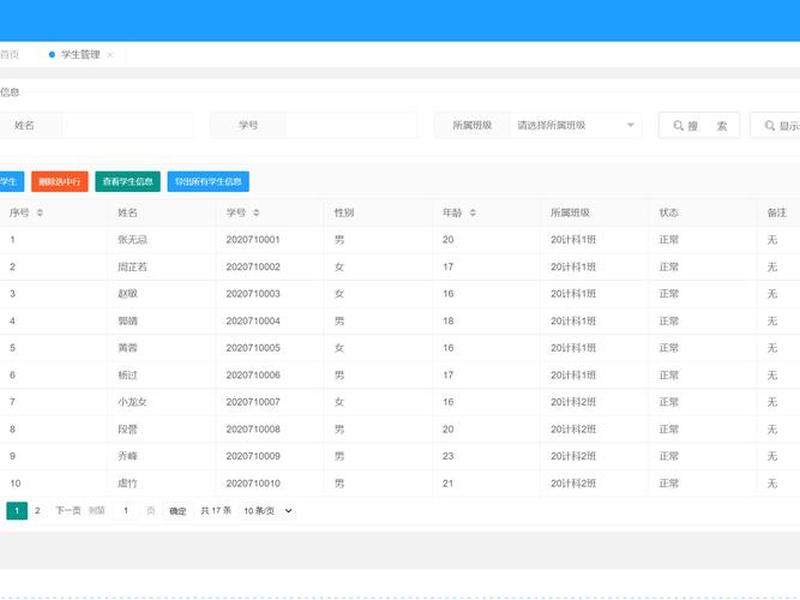Click the 显示 button right of 搜索
800x600 pixels.
[776, 126]
